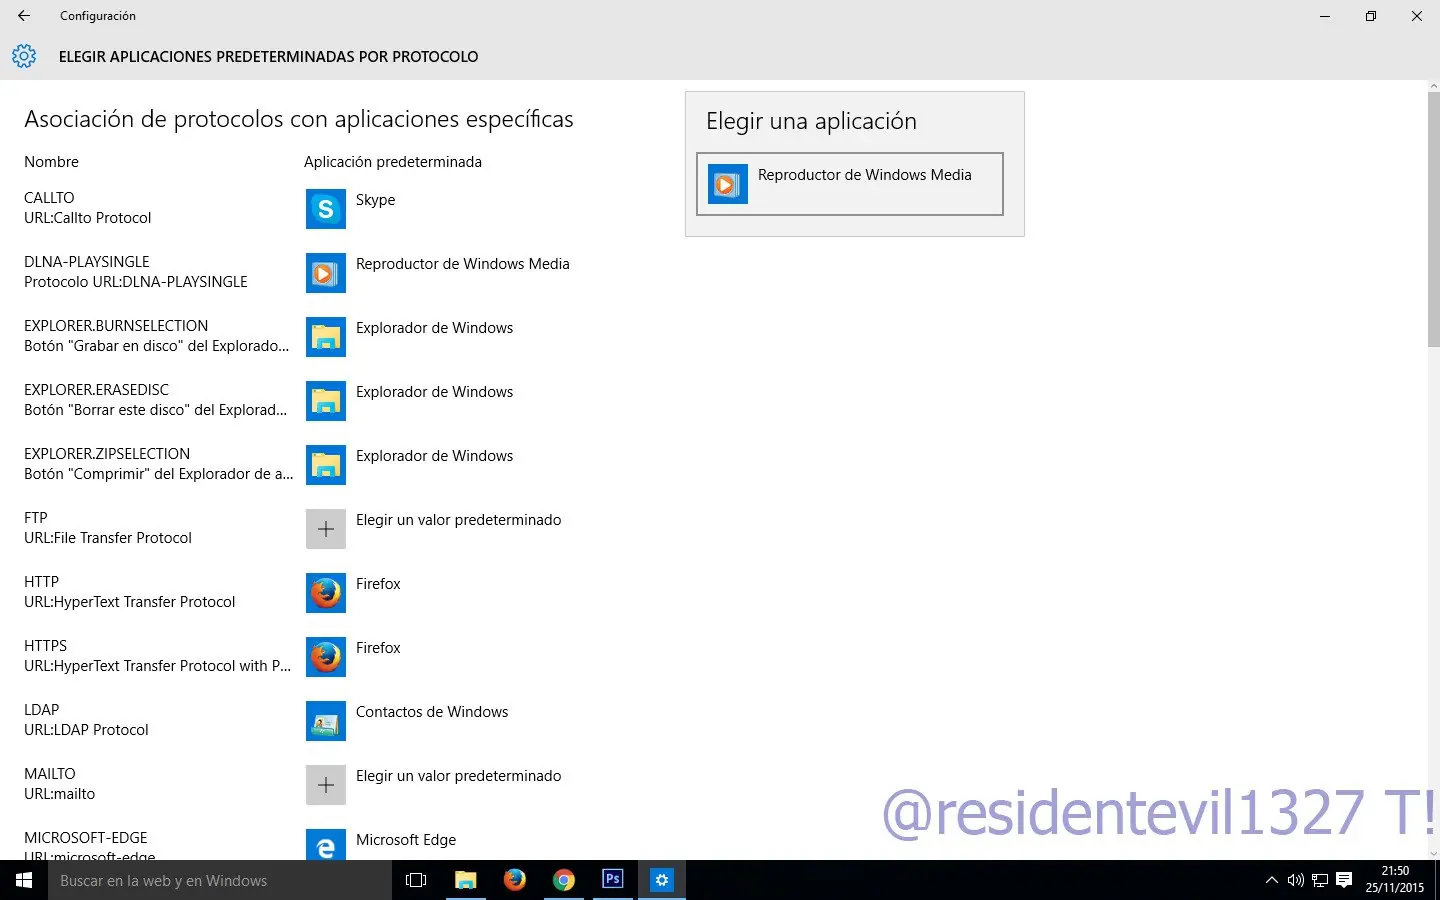Click the vertical scrollbar thumb

1433,220
